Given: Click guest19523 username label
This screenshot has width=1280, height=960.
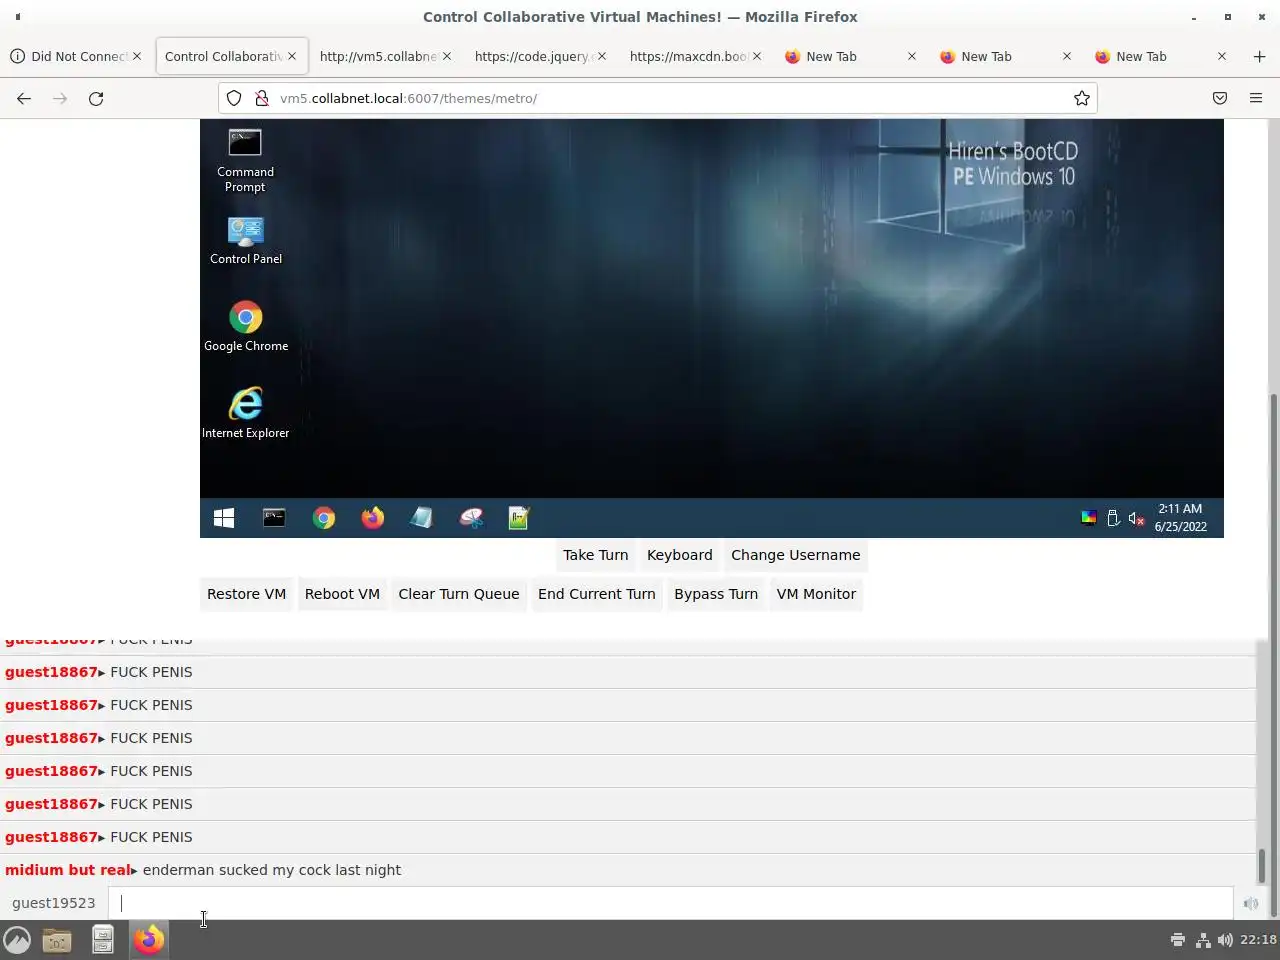Looking at the screenshot, I should 54,903.
